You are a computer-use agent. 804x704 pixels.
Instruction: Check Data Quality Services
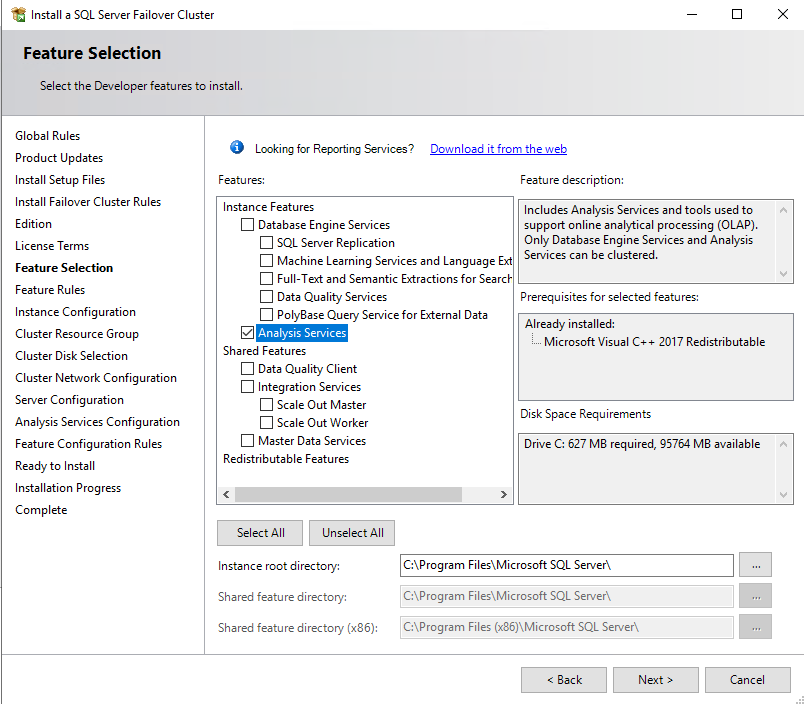point(266,296)
